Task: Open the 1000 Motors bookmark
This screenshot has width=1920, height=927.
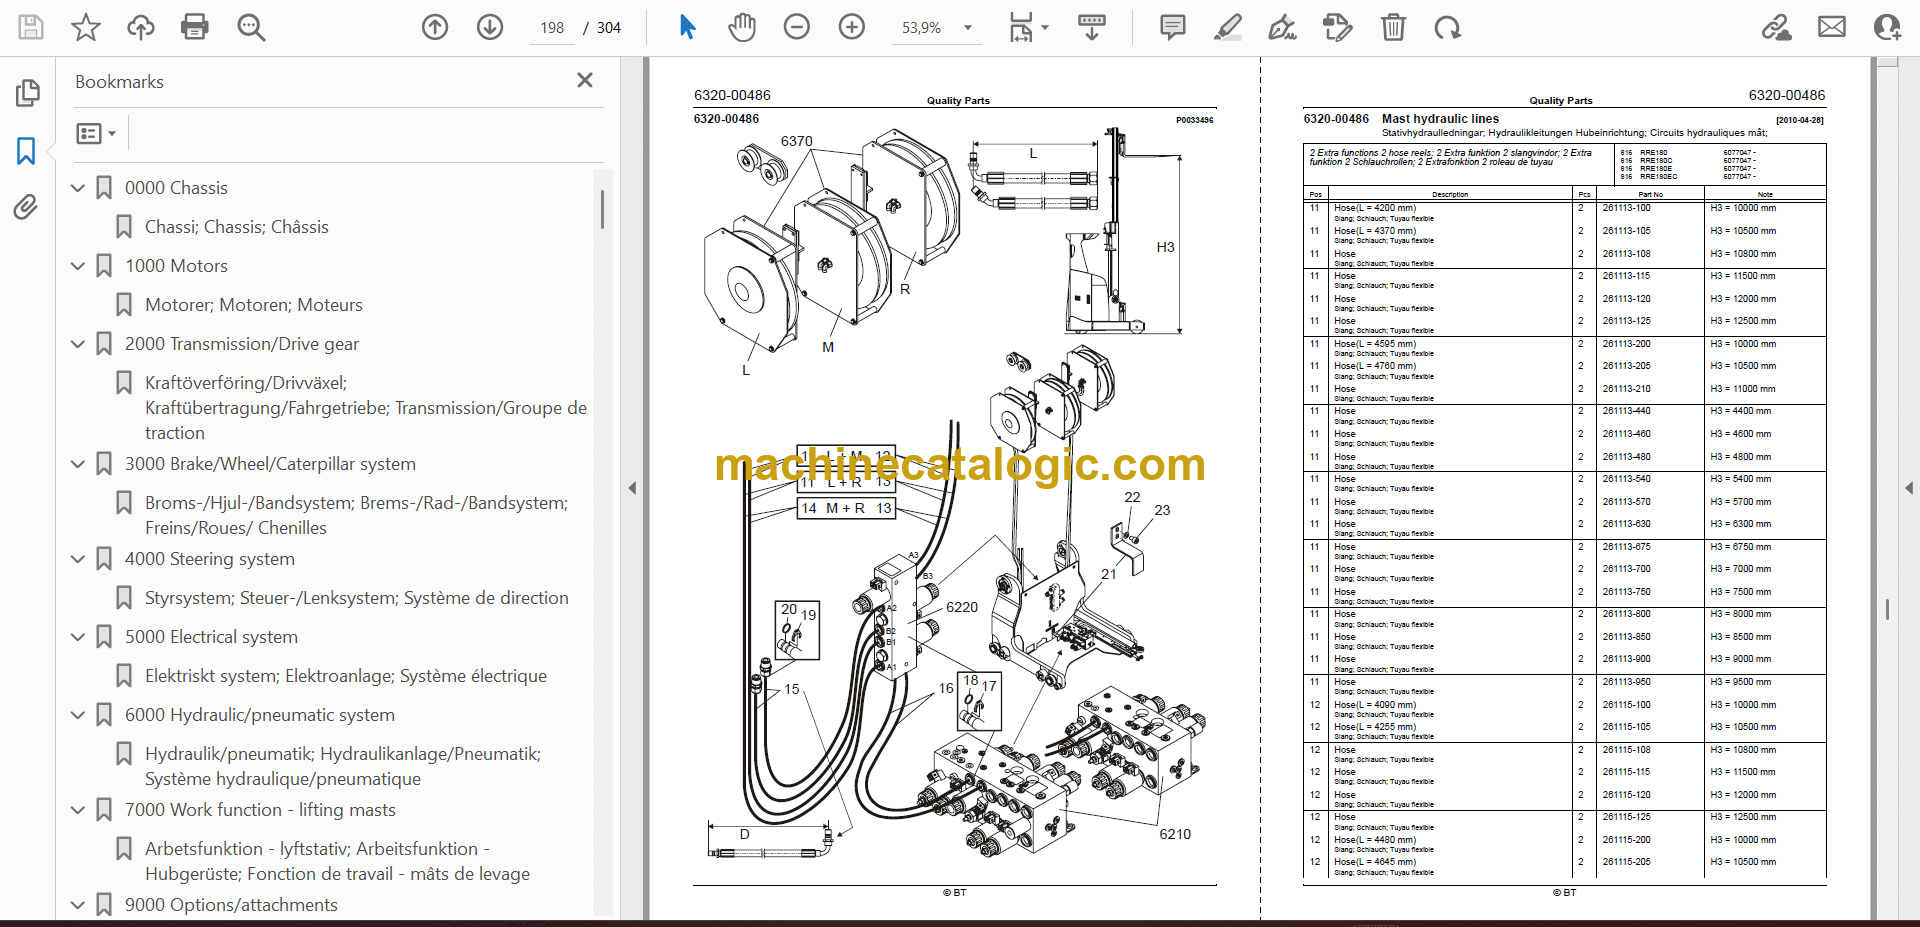Action: point(176,266)
